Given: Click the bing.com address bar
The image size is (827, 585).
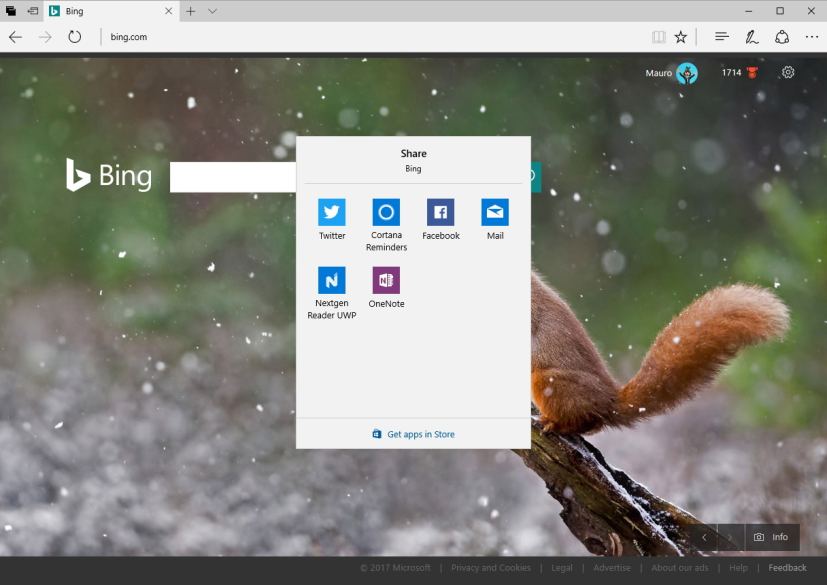Looking at the screenshot, I should [129, 37].
